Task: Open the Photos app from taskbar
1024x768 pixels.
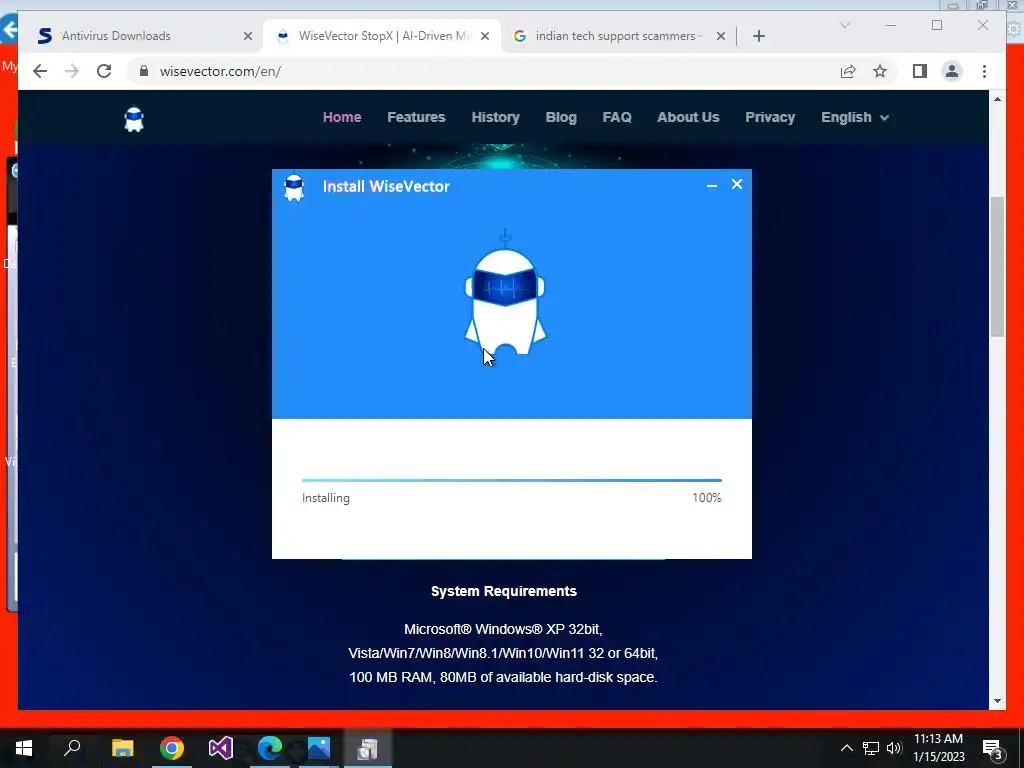Action: point(319,748)
